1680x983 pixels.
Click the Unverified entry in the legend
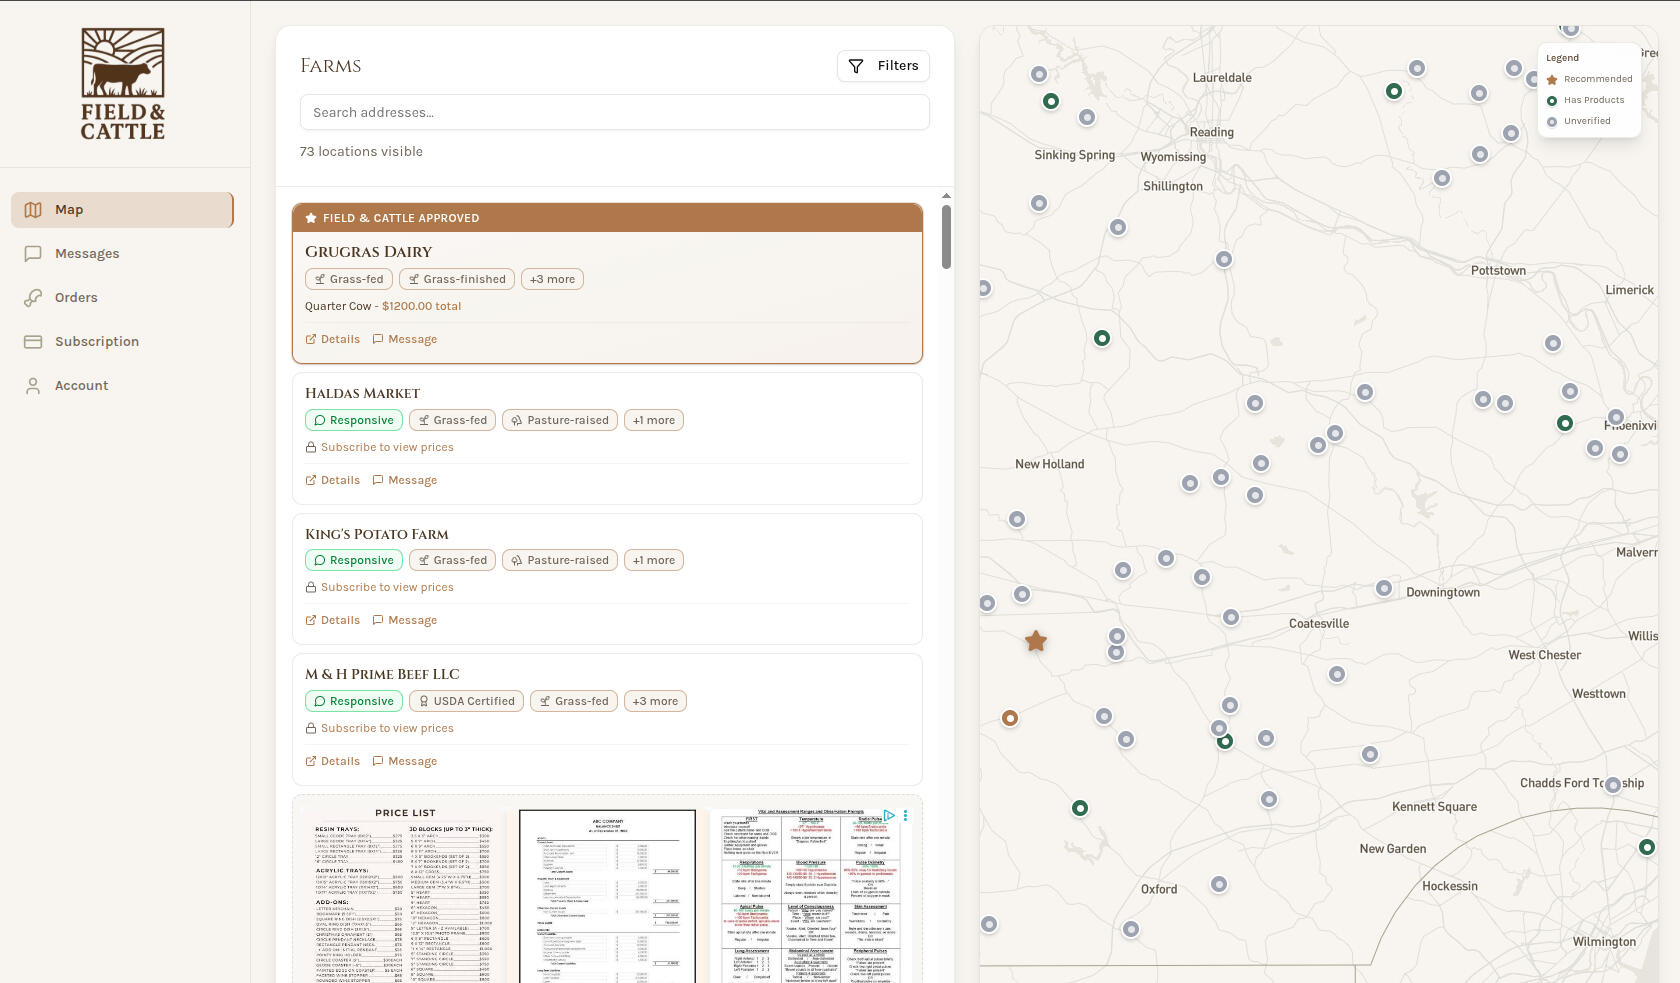coord(1579,121)
